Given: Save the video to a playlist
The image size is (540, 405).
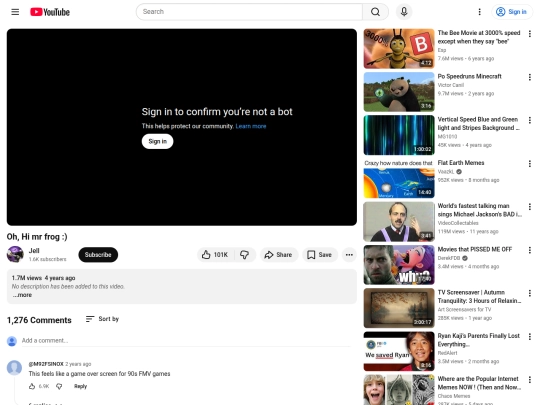Looking at the screenshot, I should 320,255.
